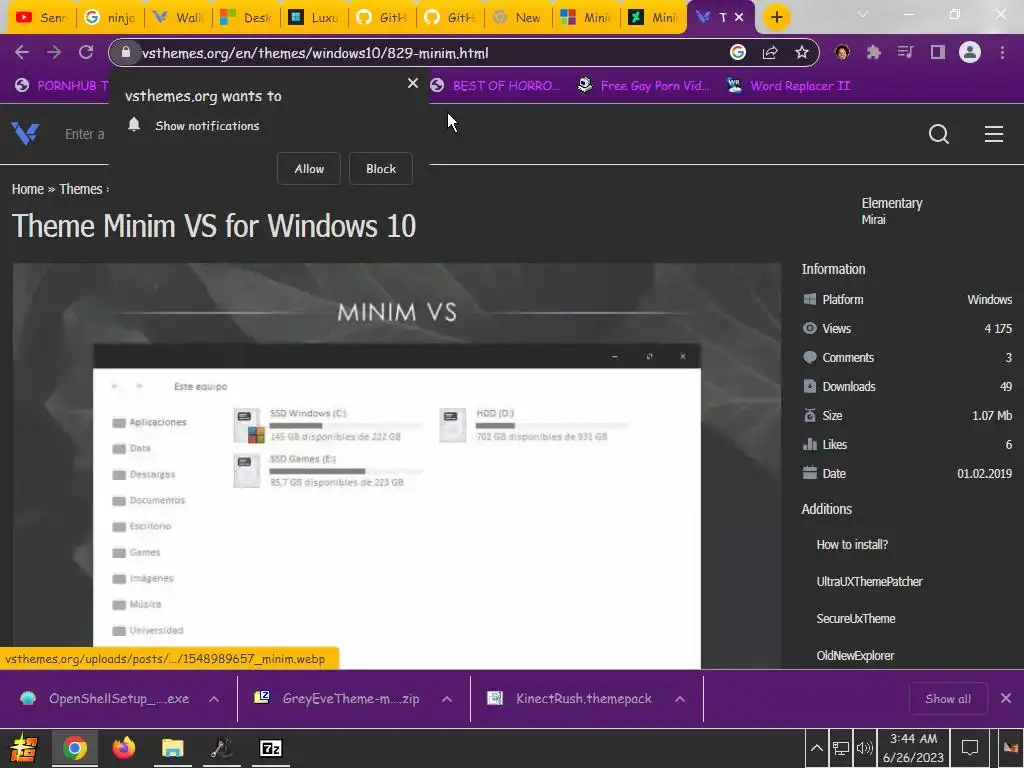Show hidden system tray icons
This screenshot has width=1024, height=768.
816,748
